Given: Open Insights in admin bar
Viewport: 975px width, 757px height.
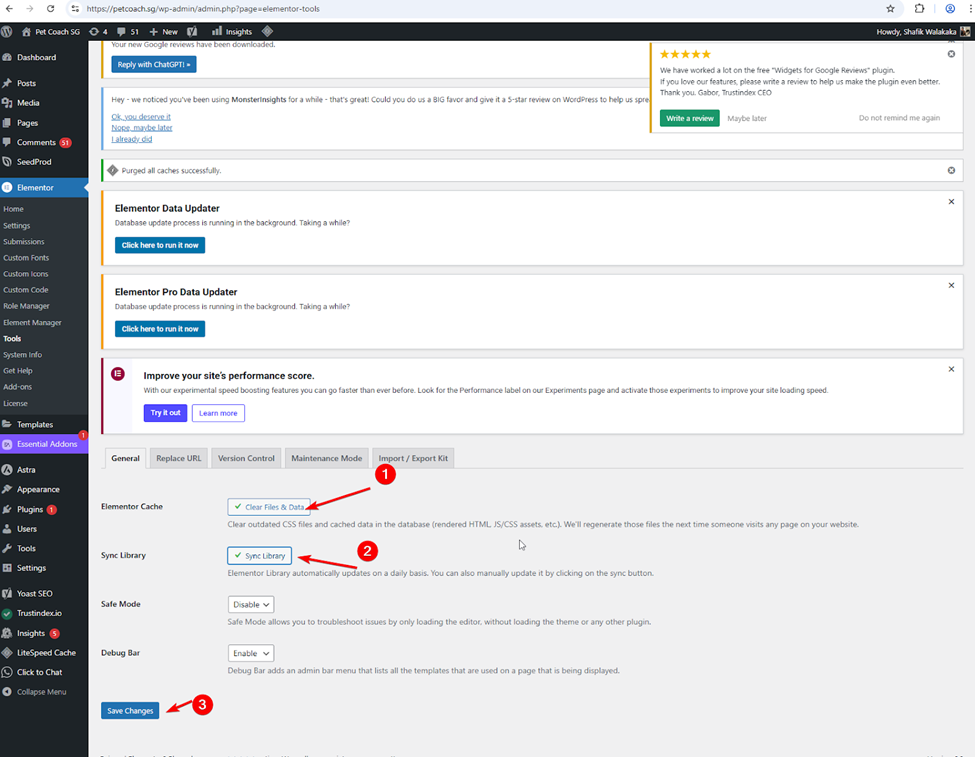Looking at the screenshot, I should [x=232, y=32].
